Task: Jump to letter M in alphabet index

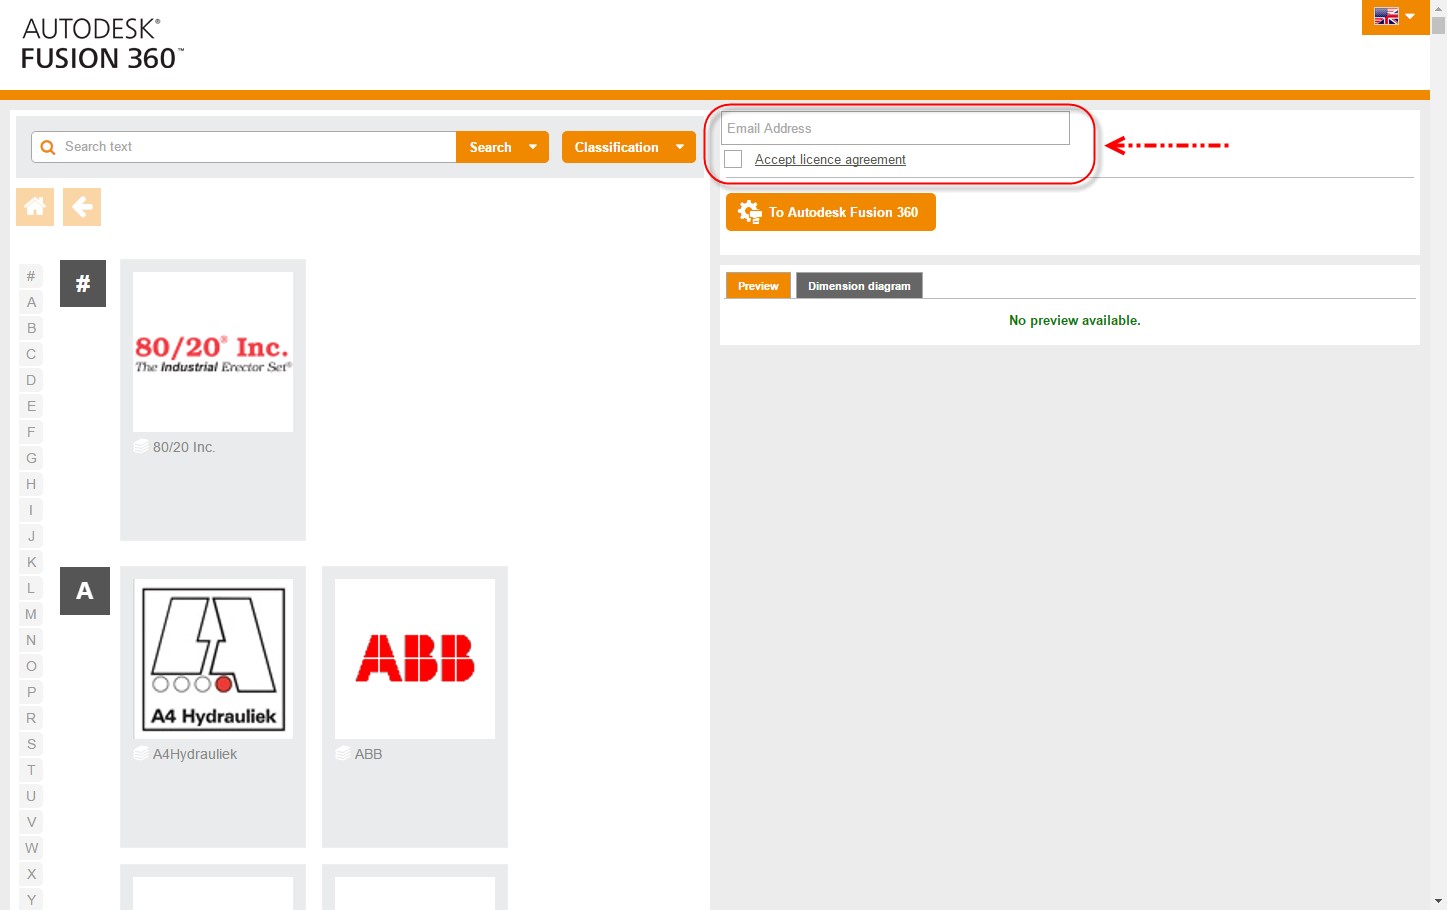Action: (x=31, y=614)
